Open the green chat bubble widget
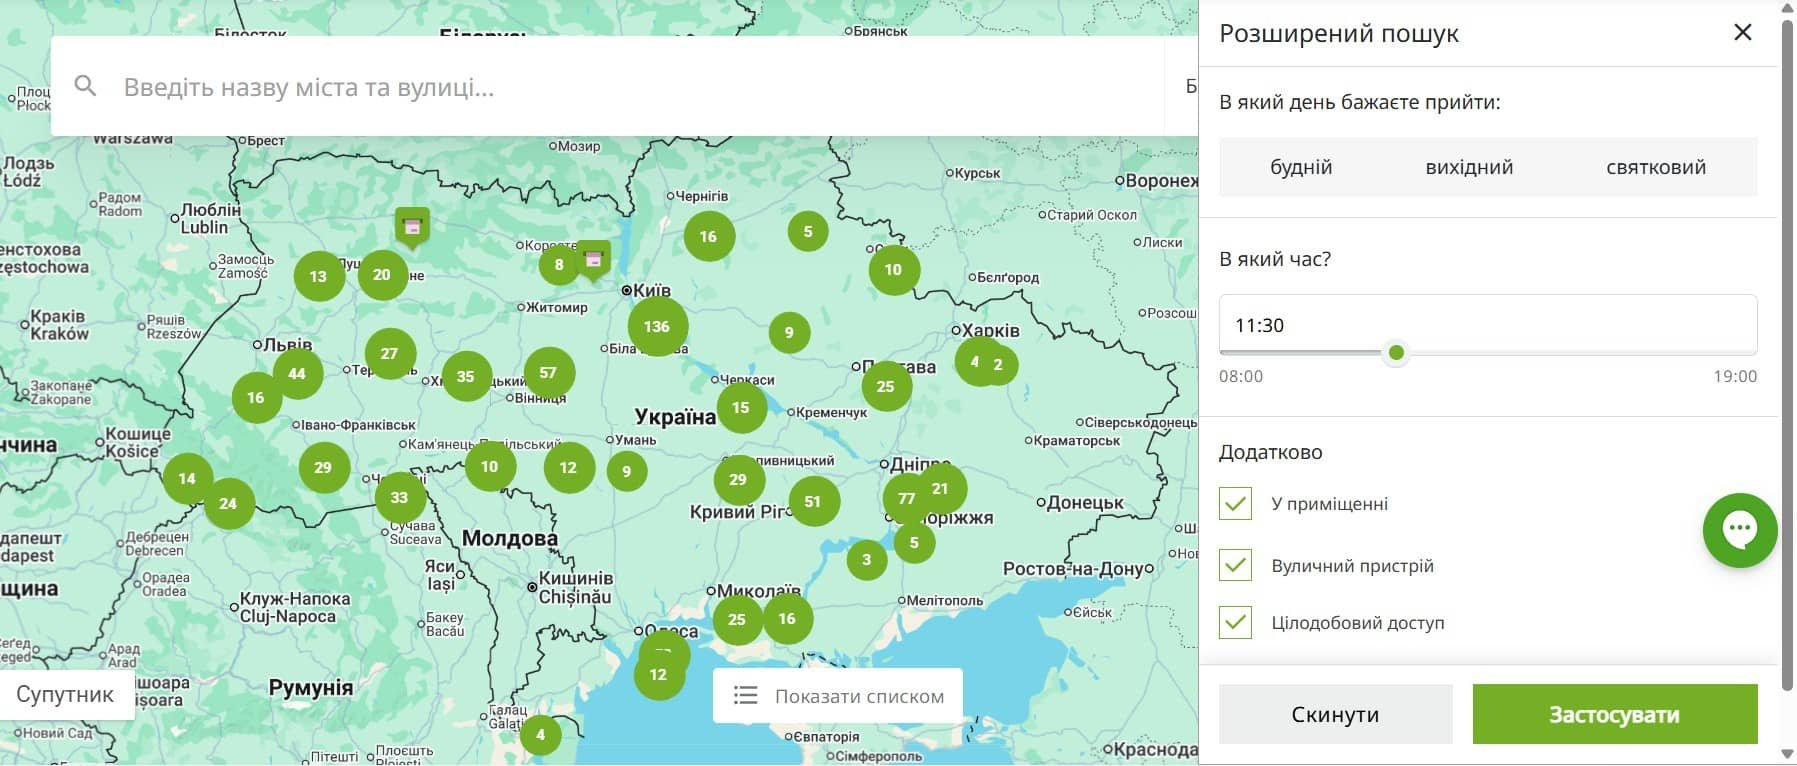 click(x=1739, y=530)
